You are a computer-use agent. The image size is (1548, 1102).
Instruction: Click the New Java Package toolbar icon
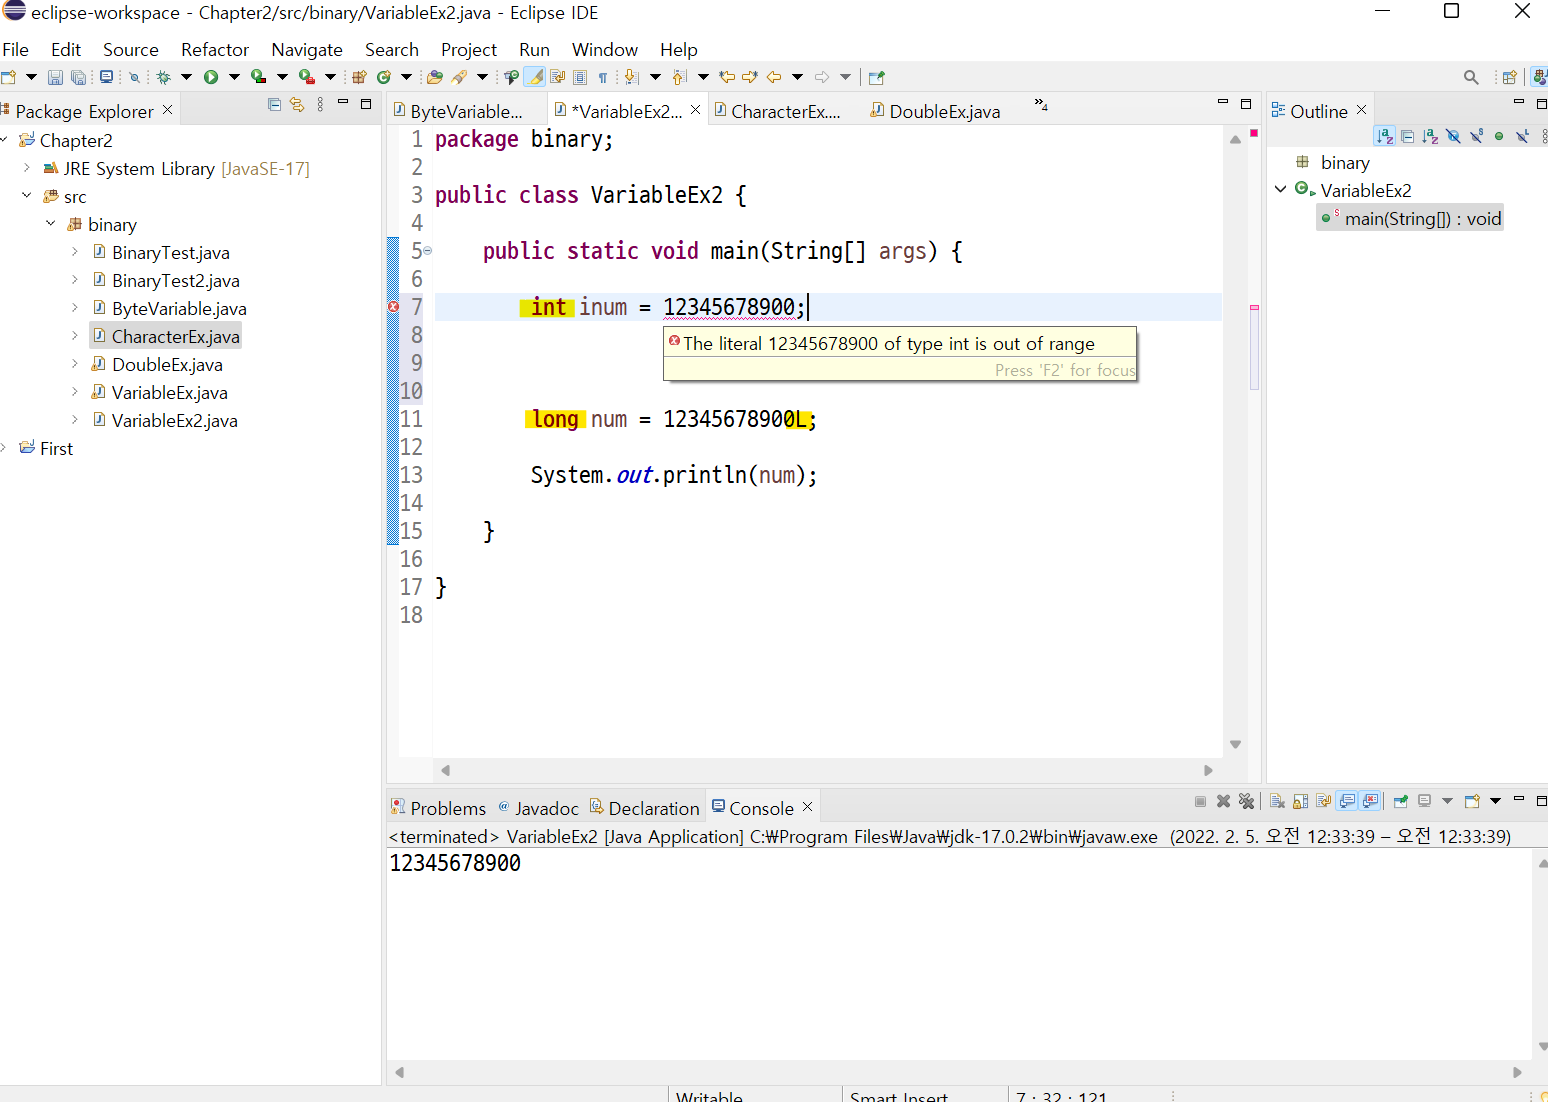[359, 77]
